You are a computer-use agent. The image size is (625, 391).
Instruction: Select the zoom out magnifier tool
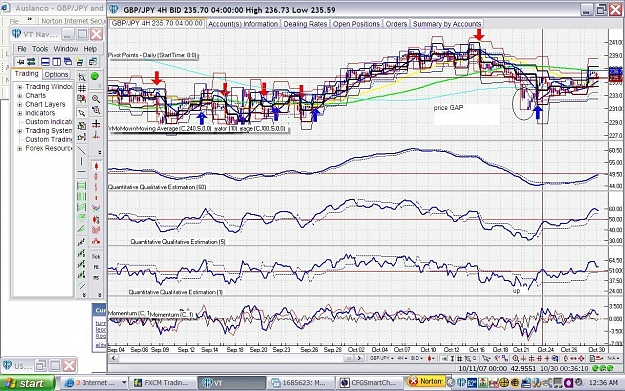[96, 110]
